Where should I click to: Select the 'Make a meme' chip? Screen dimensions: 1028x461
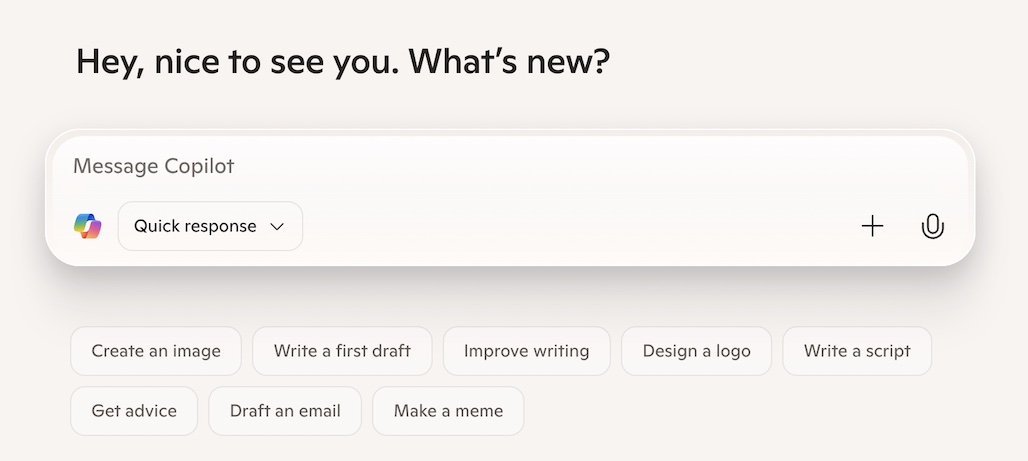[x=448, y=411]
